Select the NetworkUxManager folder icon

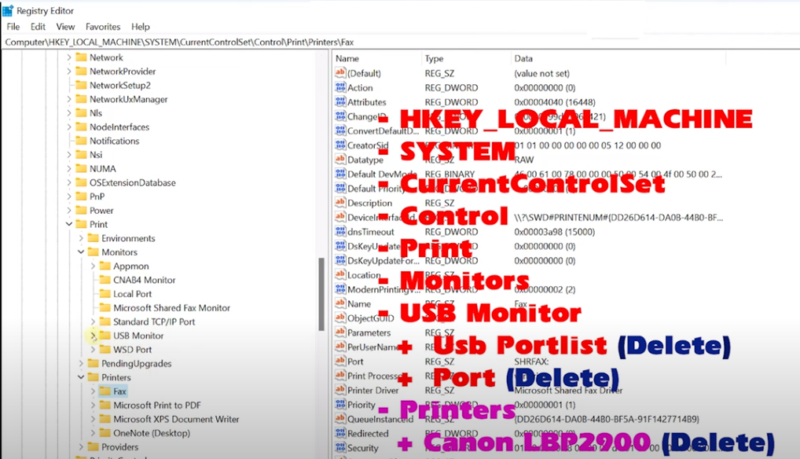coord(81,98)
